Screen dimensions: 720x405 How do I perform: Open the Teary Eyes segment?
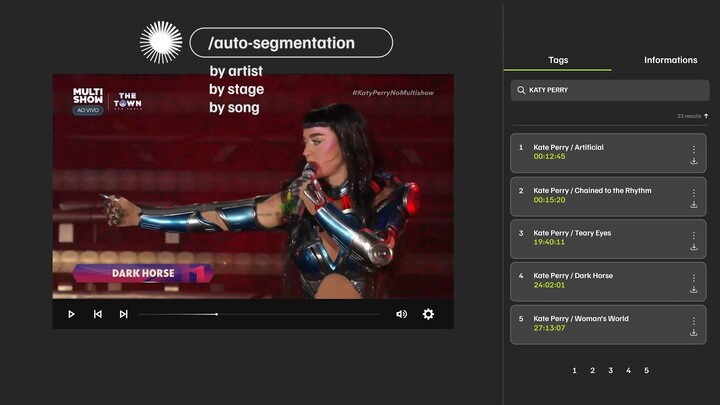[608, 239]
